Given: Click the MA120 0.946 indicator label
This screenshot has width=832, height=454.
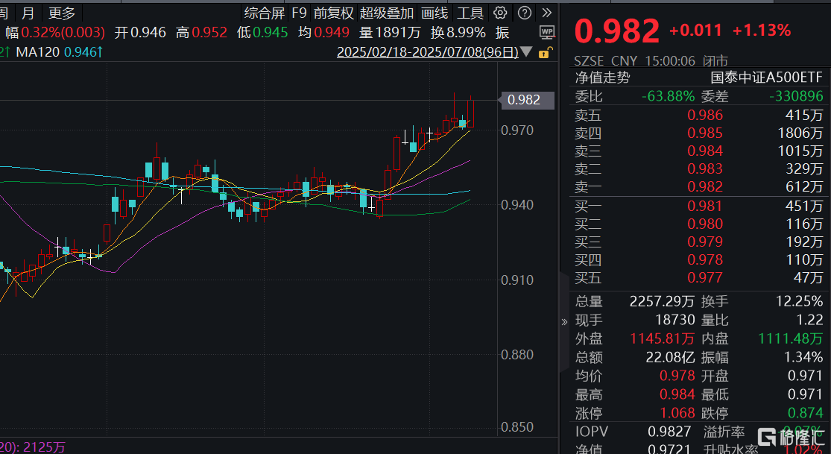Looking at the screenshot, I should 59,53.
